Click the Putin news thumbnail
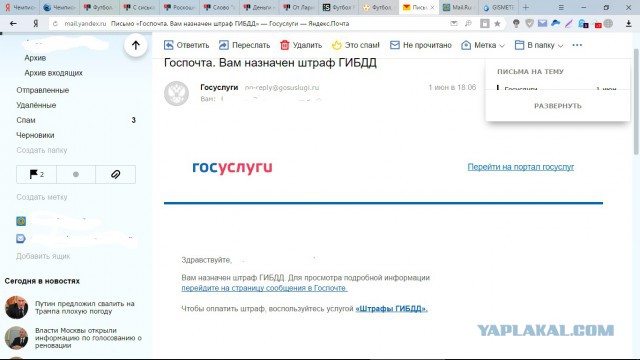 tap(16, 307)
